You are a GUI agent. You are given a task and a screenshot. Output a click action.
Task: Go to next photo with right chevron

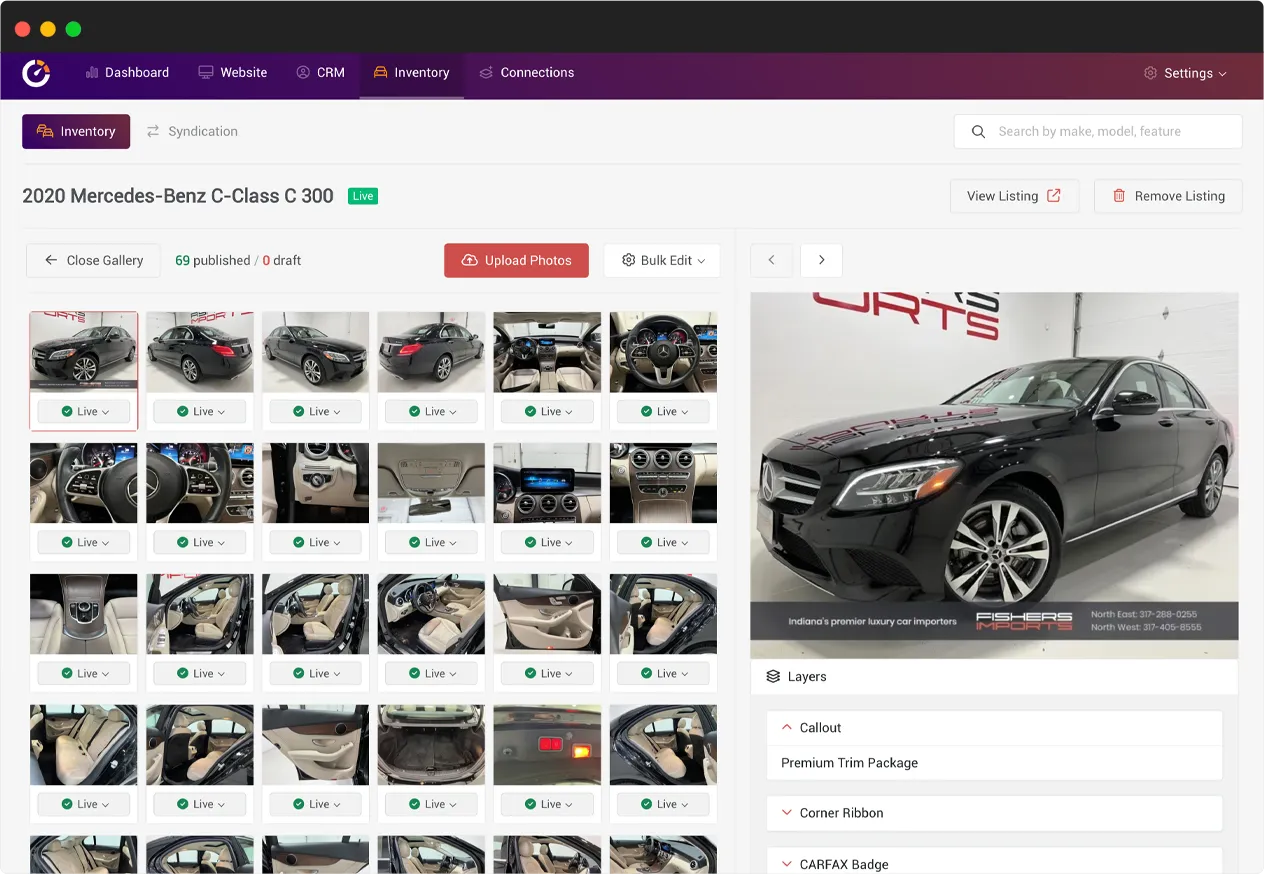pyautogui.click(x=821, y=260)
